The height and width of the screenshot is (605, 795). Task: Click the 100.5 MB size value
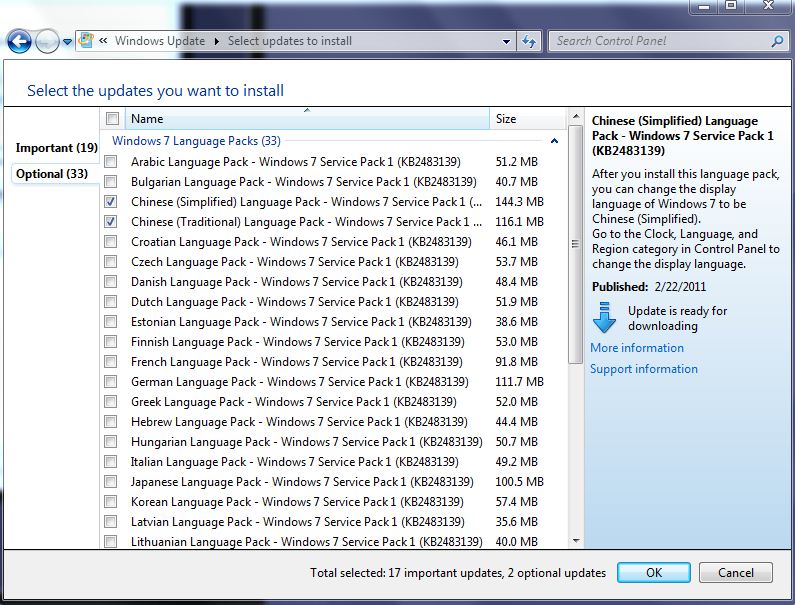[519, 482]
